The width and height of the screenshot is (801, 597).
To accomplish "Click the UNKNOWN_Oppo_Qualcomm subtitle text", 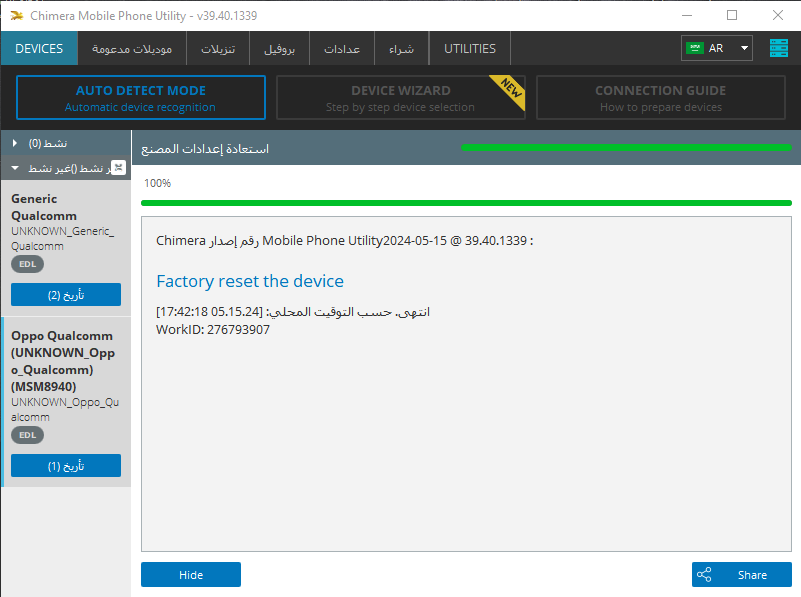I will click(65, 410).
